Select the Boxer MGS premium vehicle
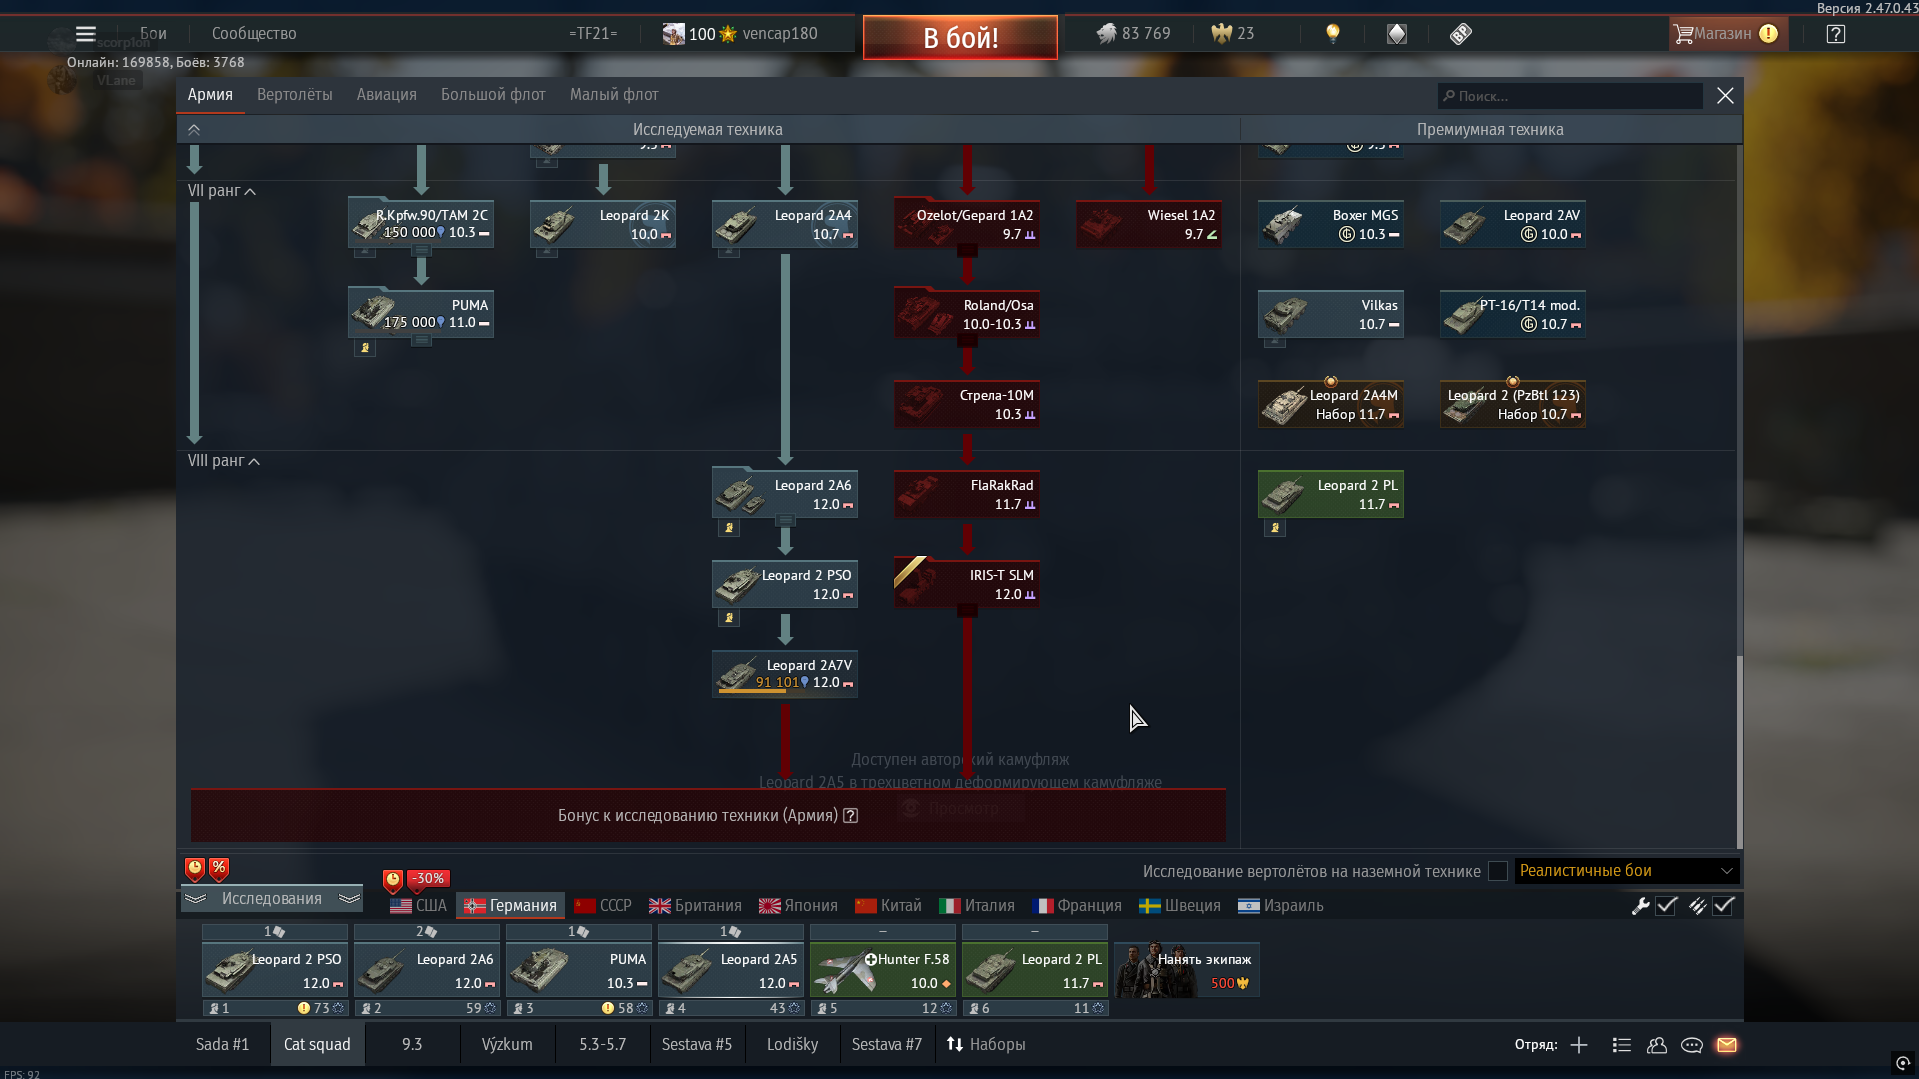Screen dimensions: 1919x1079 pos(1331,224)
